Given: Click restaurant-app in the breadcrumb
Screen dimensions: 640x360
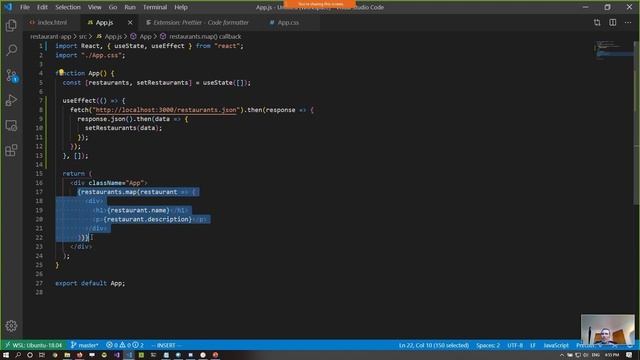Looking at the screenshot, I should [x=50, y=36].
